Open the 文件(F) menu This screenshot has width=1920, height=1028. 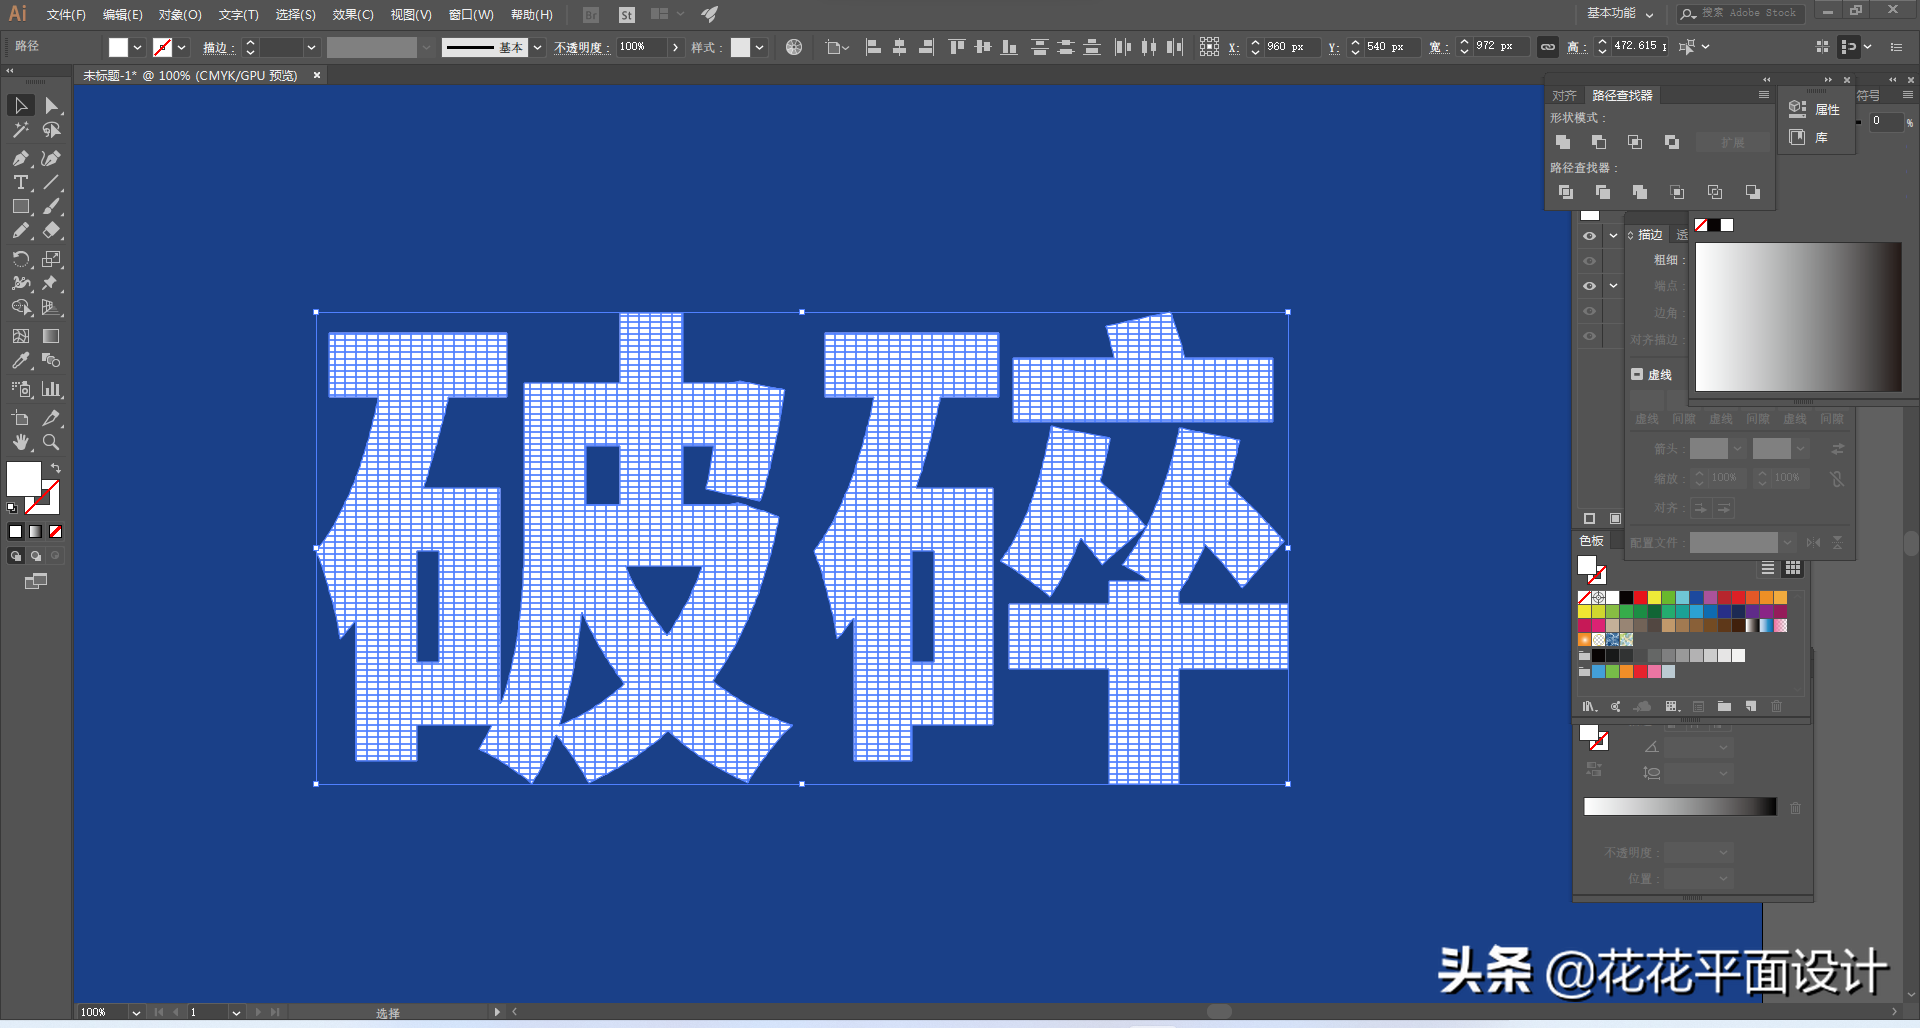click(66, 15)
